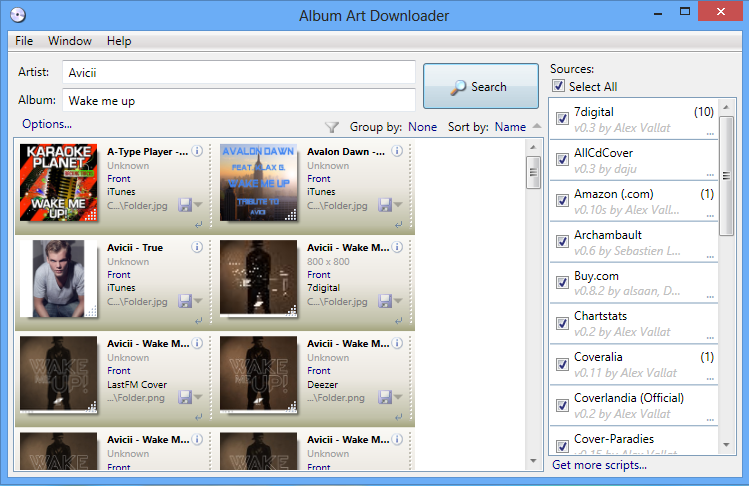Disable the Archambault source
This screenshot has height=486, width=749.
tap(562, 241)
